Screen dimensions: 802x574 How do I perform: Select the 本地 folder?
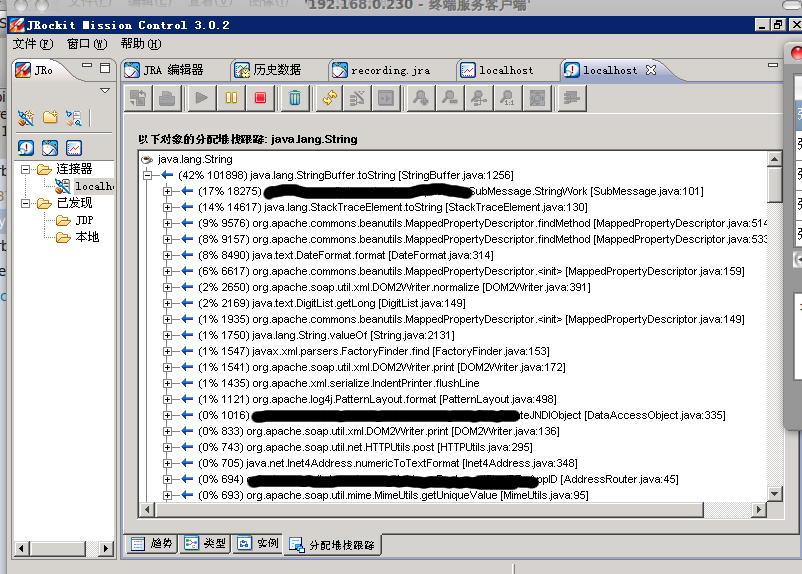[x=77, y=237]
